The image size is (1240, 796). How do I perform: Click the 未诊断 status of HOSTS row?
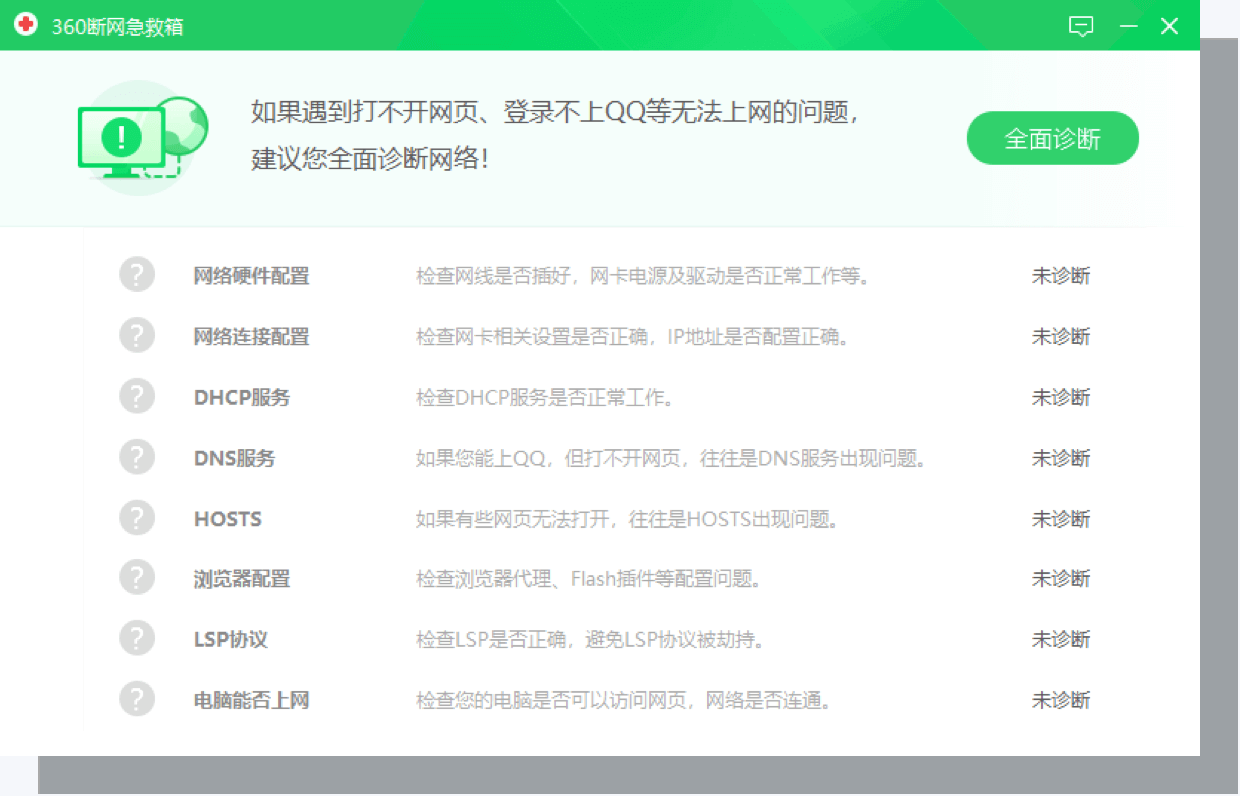pyautogui.click(x=1060, y=519)
